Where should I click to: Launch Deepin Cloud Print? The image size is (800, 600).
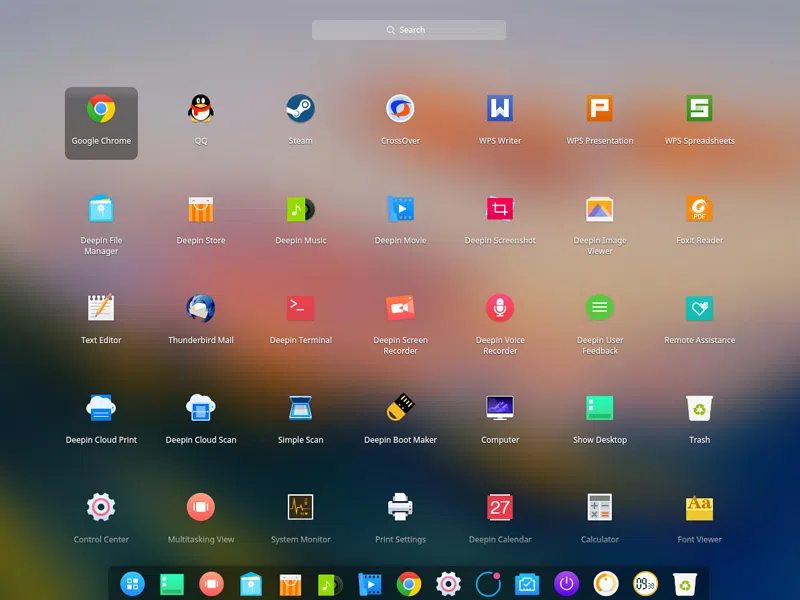pyautogui.click(x=101, y=408)
